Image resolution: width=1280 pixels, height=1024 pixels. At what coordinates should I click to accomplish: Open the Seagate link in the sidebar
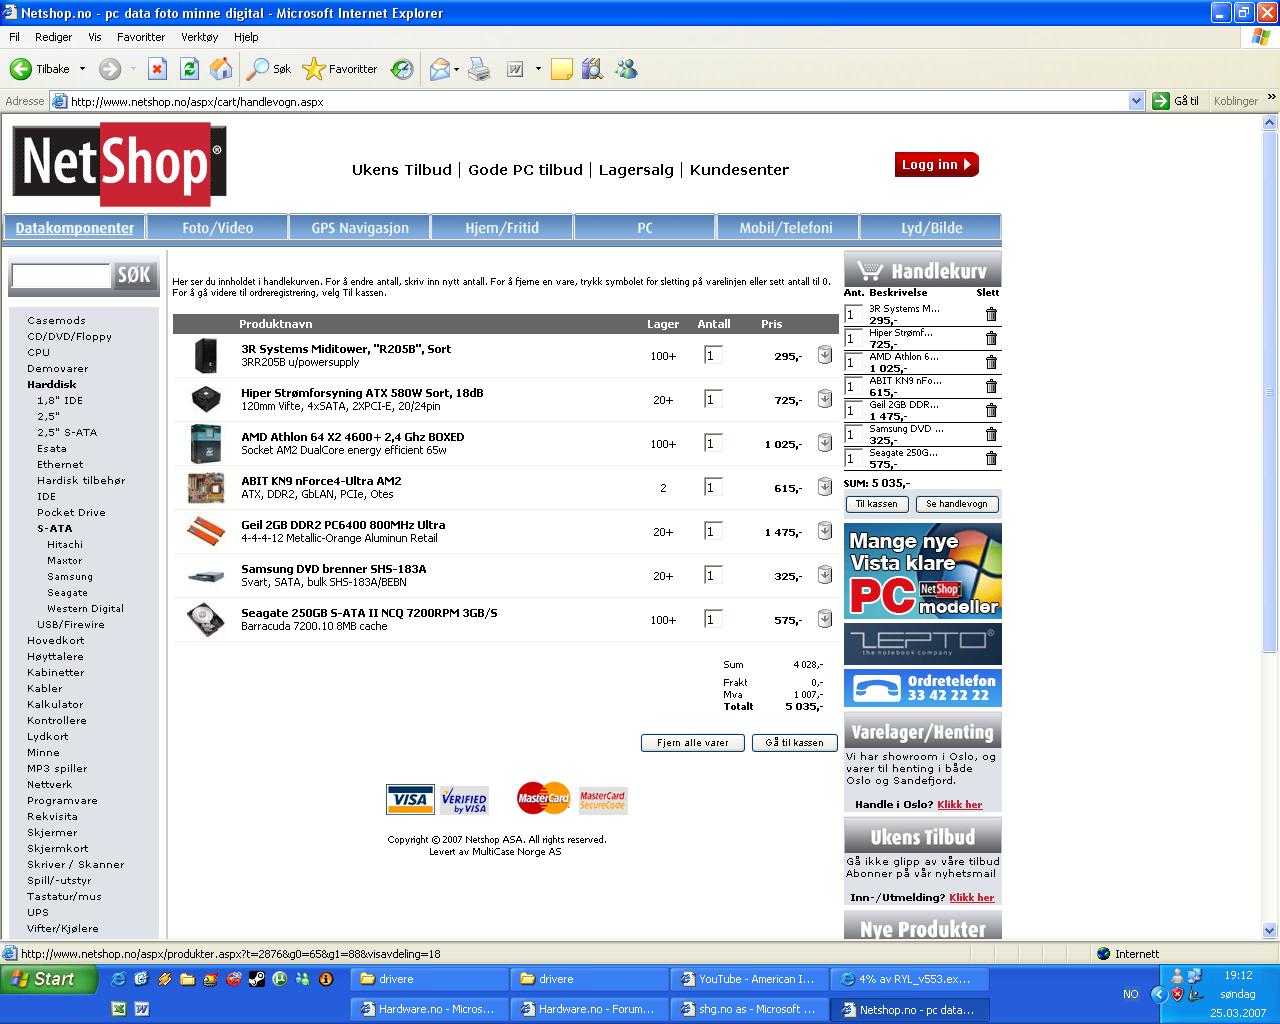click(x=67, y=592)
